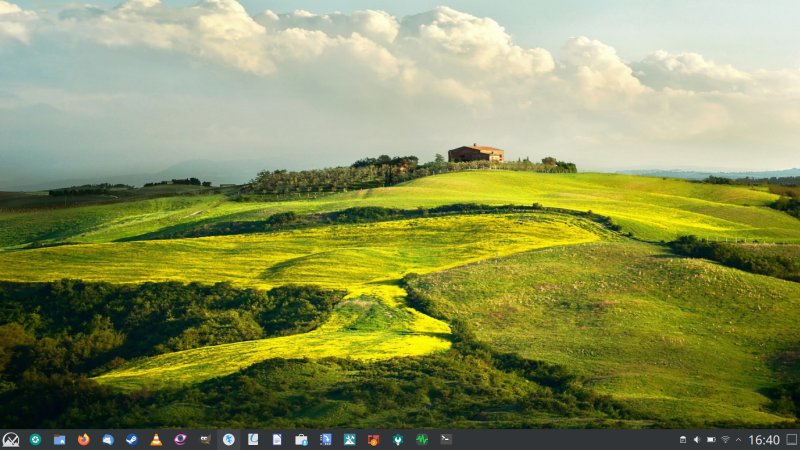
Task: Open the Thunderbird mail client
Action: pos(108,439)
